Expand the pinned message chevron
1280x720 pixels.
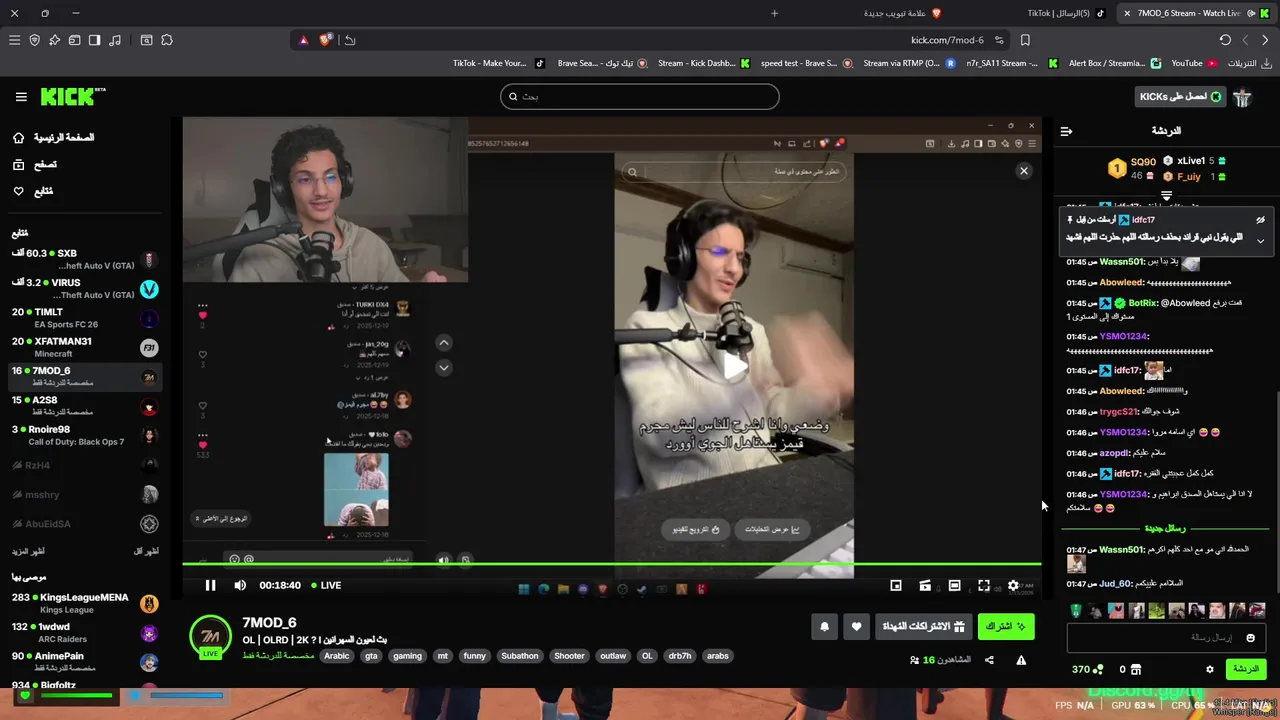coord(1260,241)
